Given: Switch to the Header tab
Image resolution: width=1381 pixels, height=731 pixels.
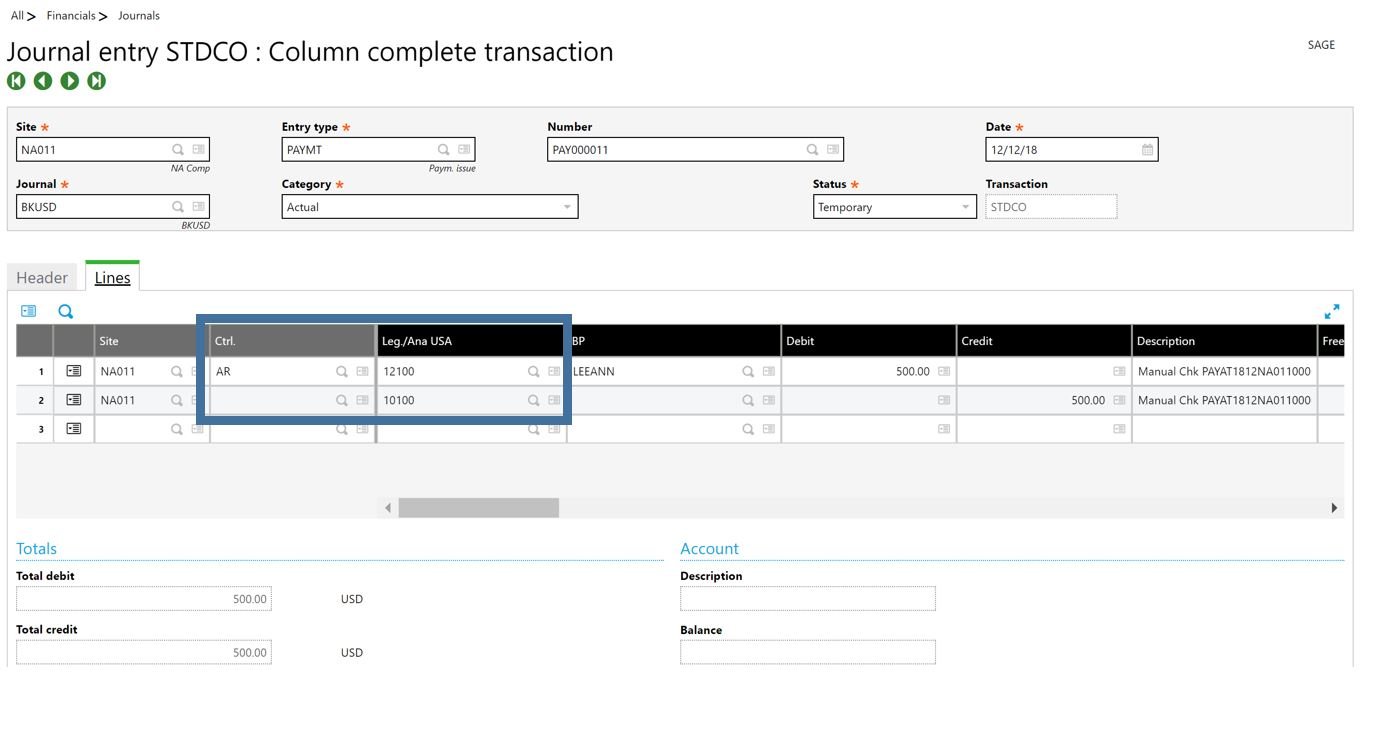Looking at the screenshot, I should coord(42,278).
